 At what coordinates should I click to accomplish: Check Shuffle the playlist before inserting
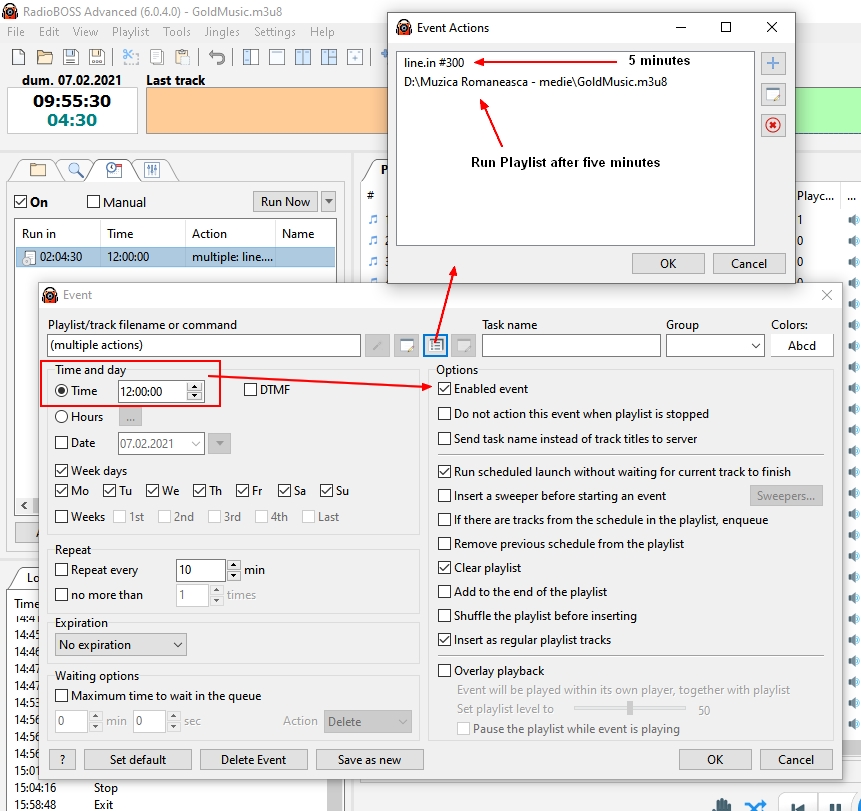(x=444, y=616)
